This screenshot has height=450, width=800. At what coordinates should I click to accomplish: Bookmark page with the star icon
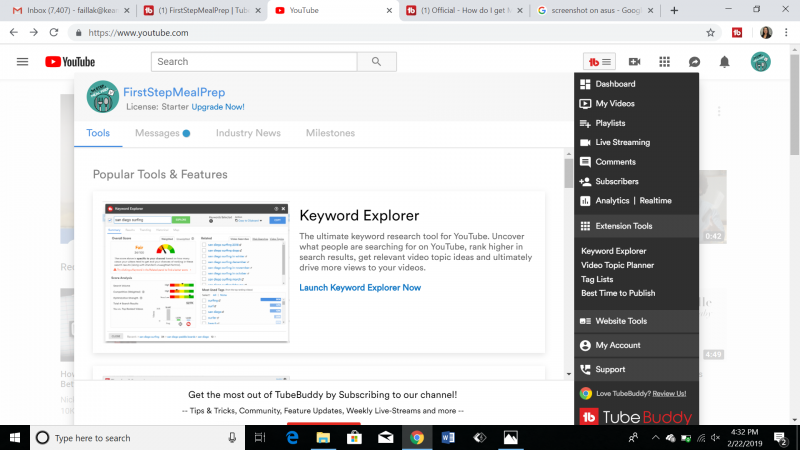pyautogui.click(x=710, y=32)
